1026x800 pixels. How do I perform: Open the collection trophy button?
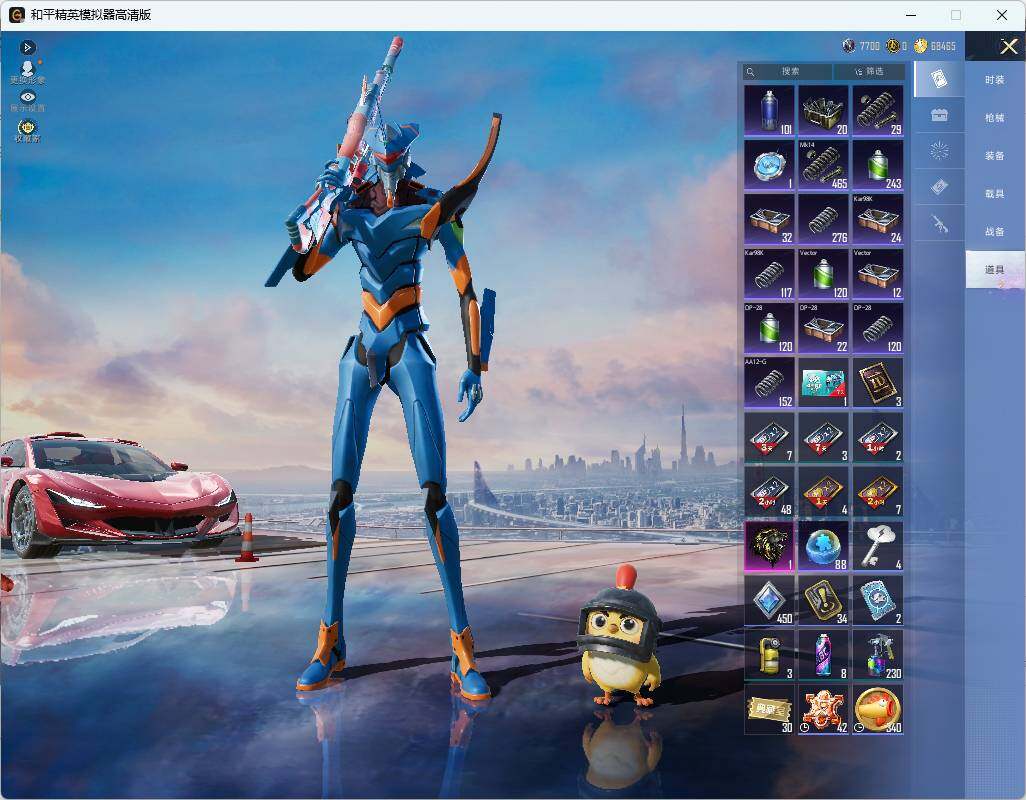pyautogui.click(x=27, y=130)
